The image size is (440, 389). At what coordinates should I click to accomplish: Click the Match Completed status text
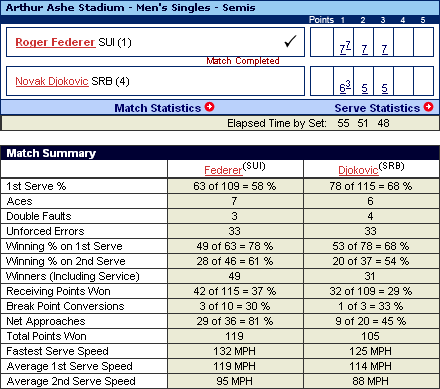pos(243,61)
